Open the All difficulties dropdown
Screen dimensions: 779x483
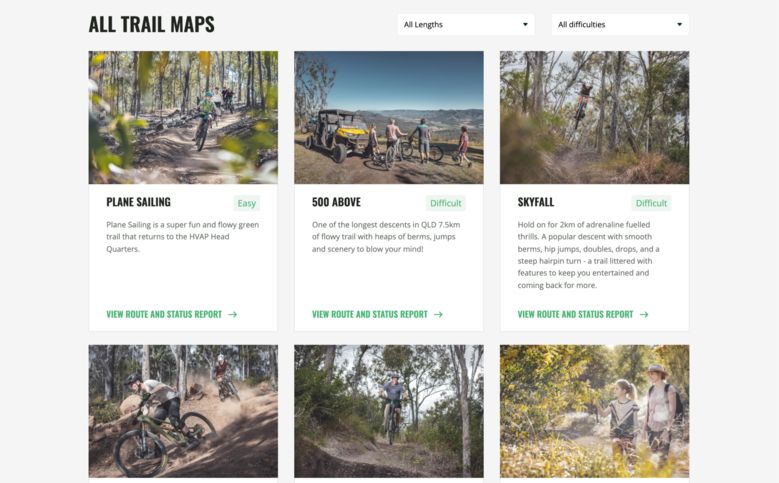620,24
